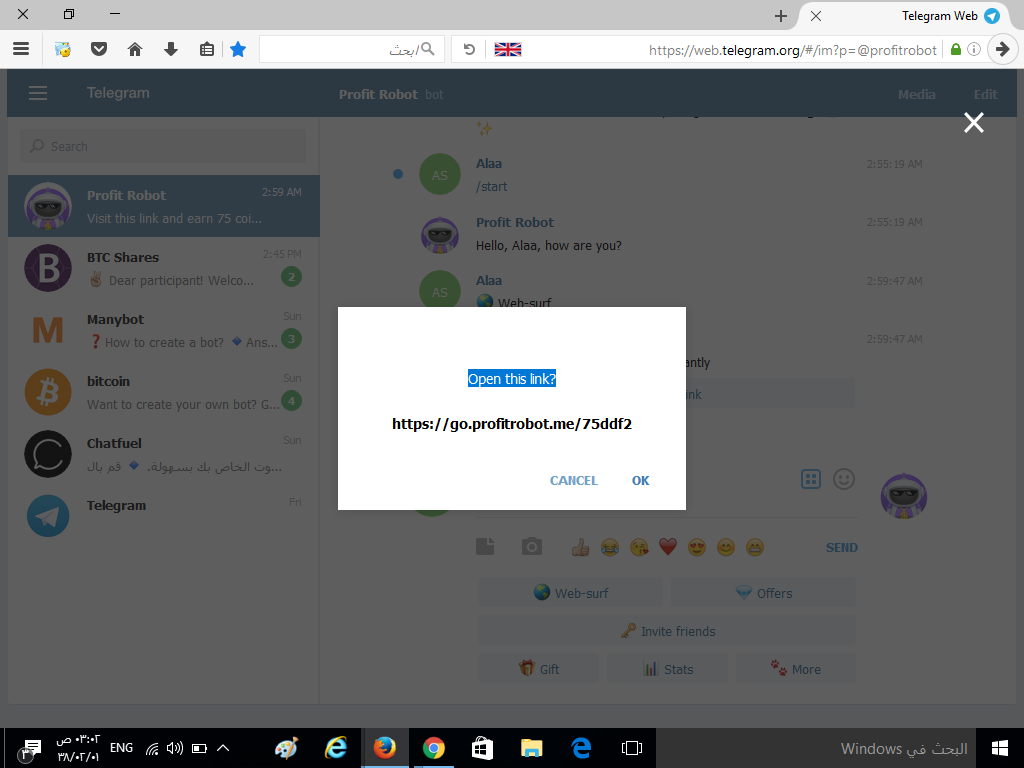The height and width of the screenshot is (768, 1024).
Task: Click the go arrow button in address bar
Action: tap(1002, 49)
